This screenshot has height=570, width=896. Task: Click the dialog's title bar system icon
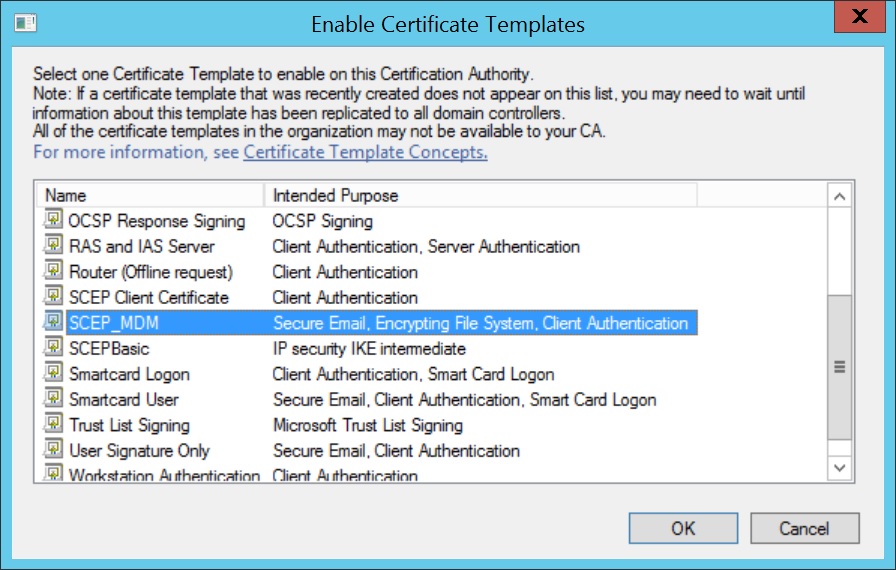coord(26,22)
